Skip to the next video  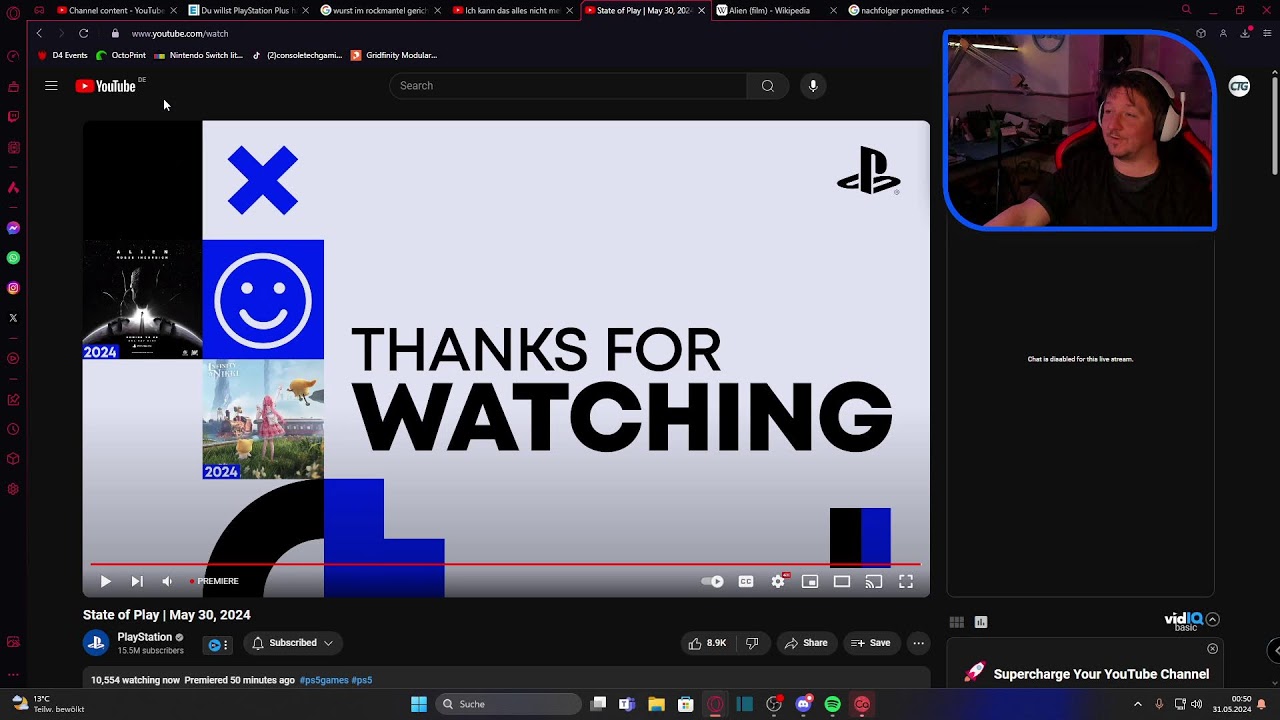click(x=137, y=581)
